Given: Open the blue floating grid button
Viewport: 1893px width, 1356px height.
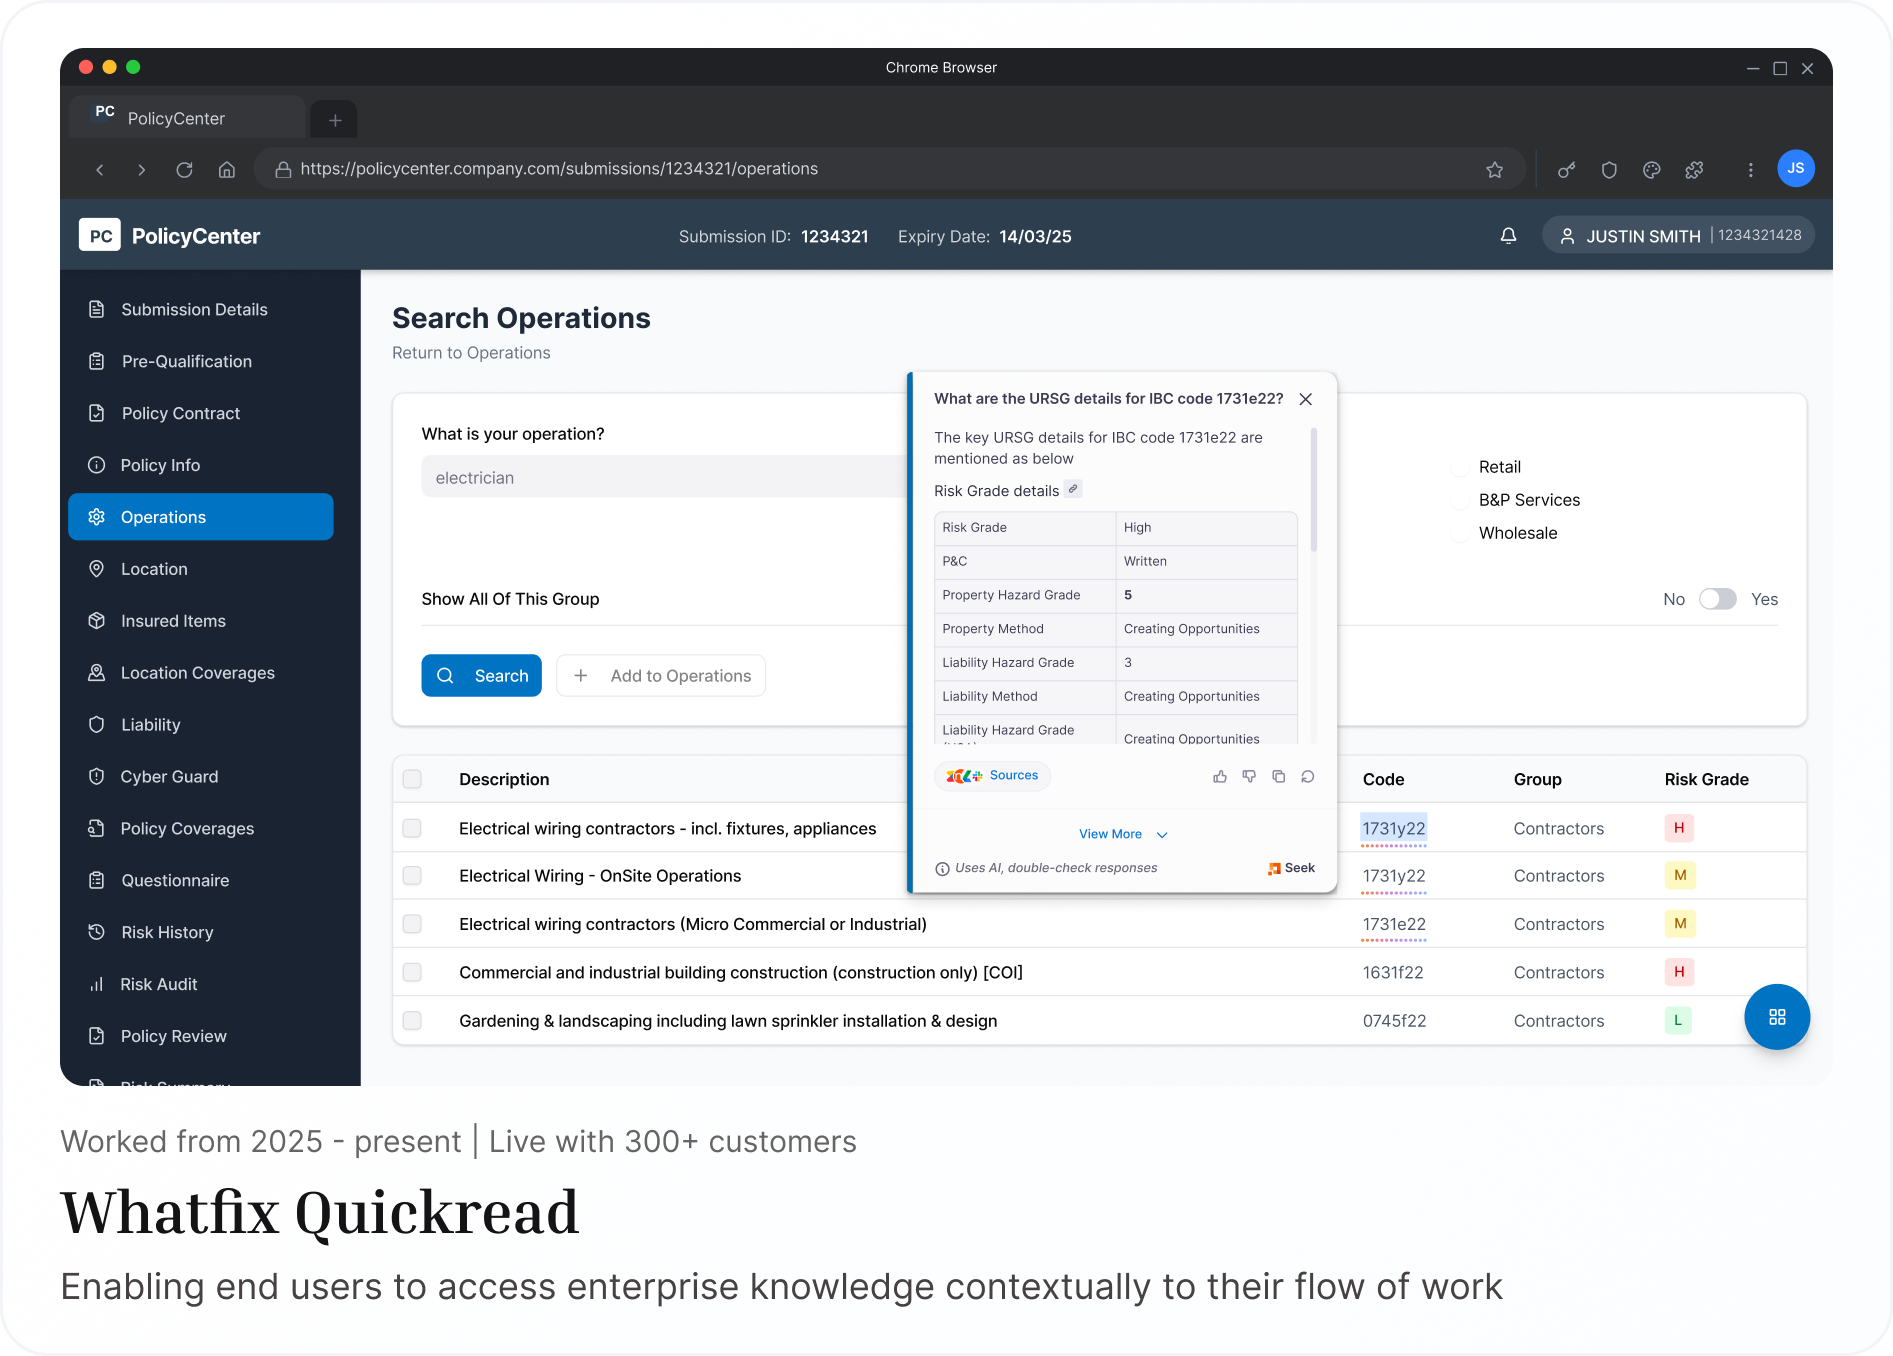Looking at the screenshot, I should point(1777,1017).
